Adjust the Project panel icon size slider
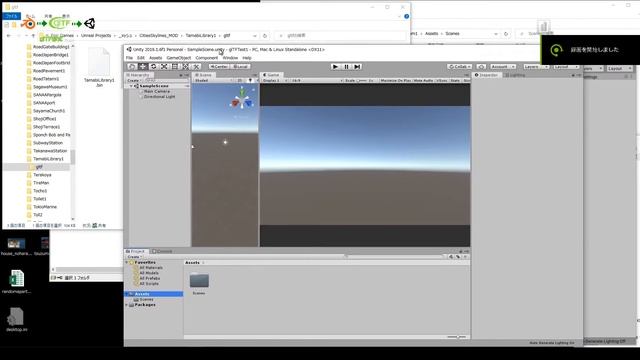Viewport: 640px width, 360px height. tap(457, 337)
